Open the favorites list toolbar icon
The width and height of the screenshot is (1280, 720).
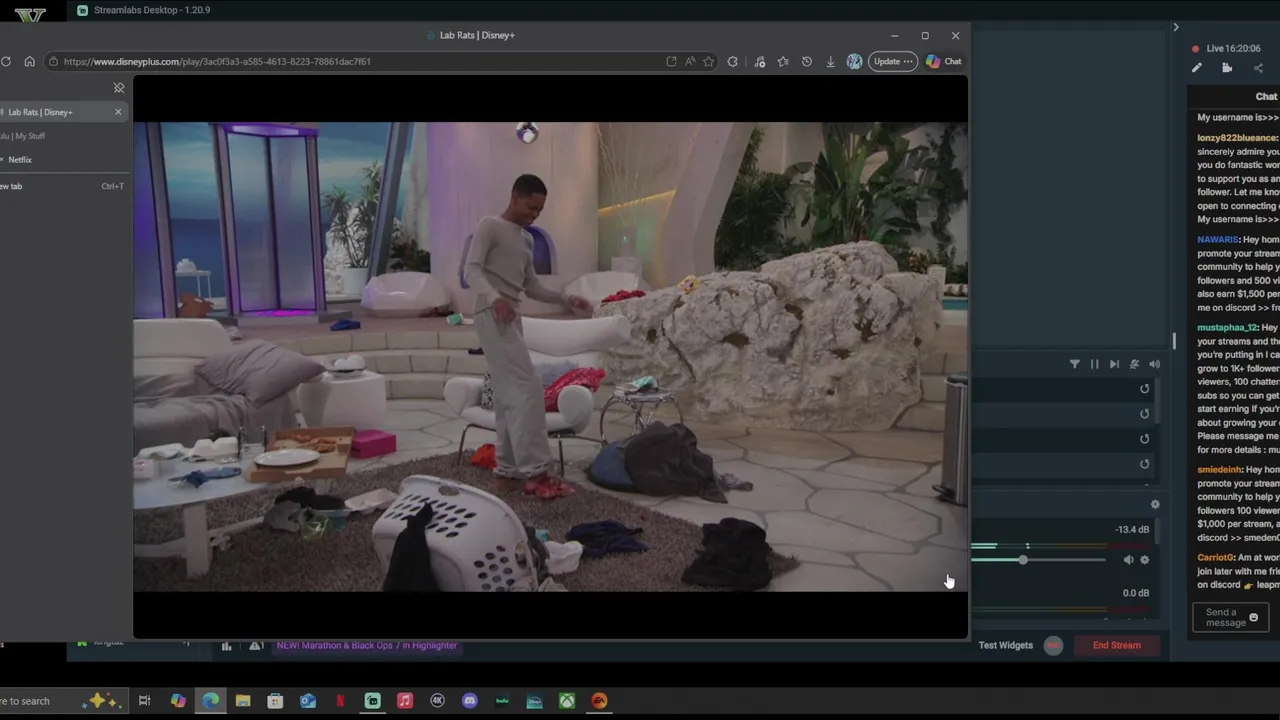(783, 61)
